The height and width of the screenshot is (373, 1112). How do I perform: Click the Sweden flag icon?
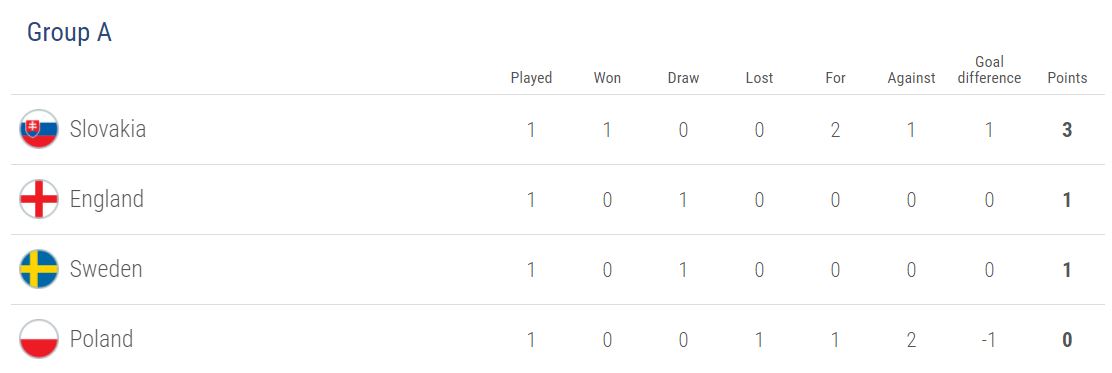tap(39, 269)
